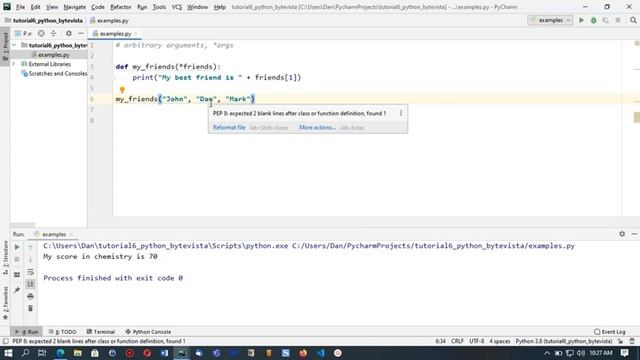Hide the Project panel with minus icon

click(81, 33)
